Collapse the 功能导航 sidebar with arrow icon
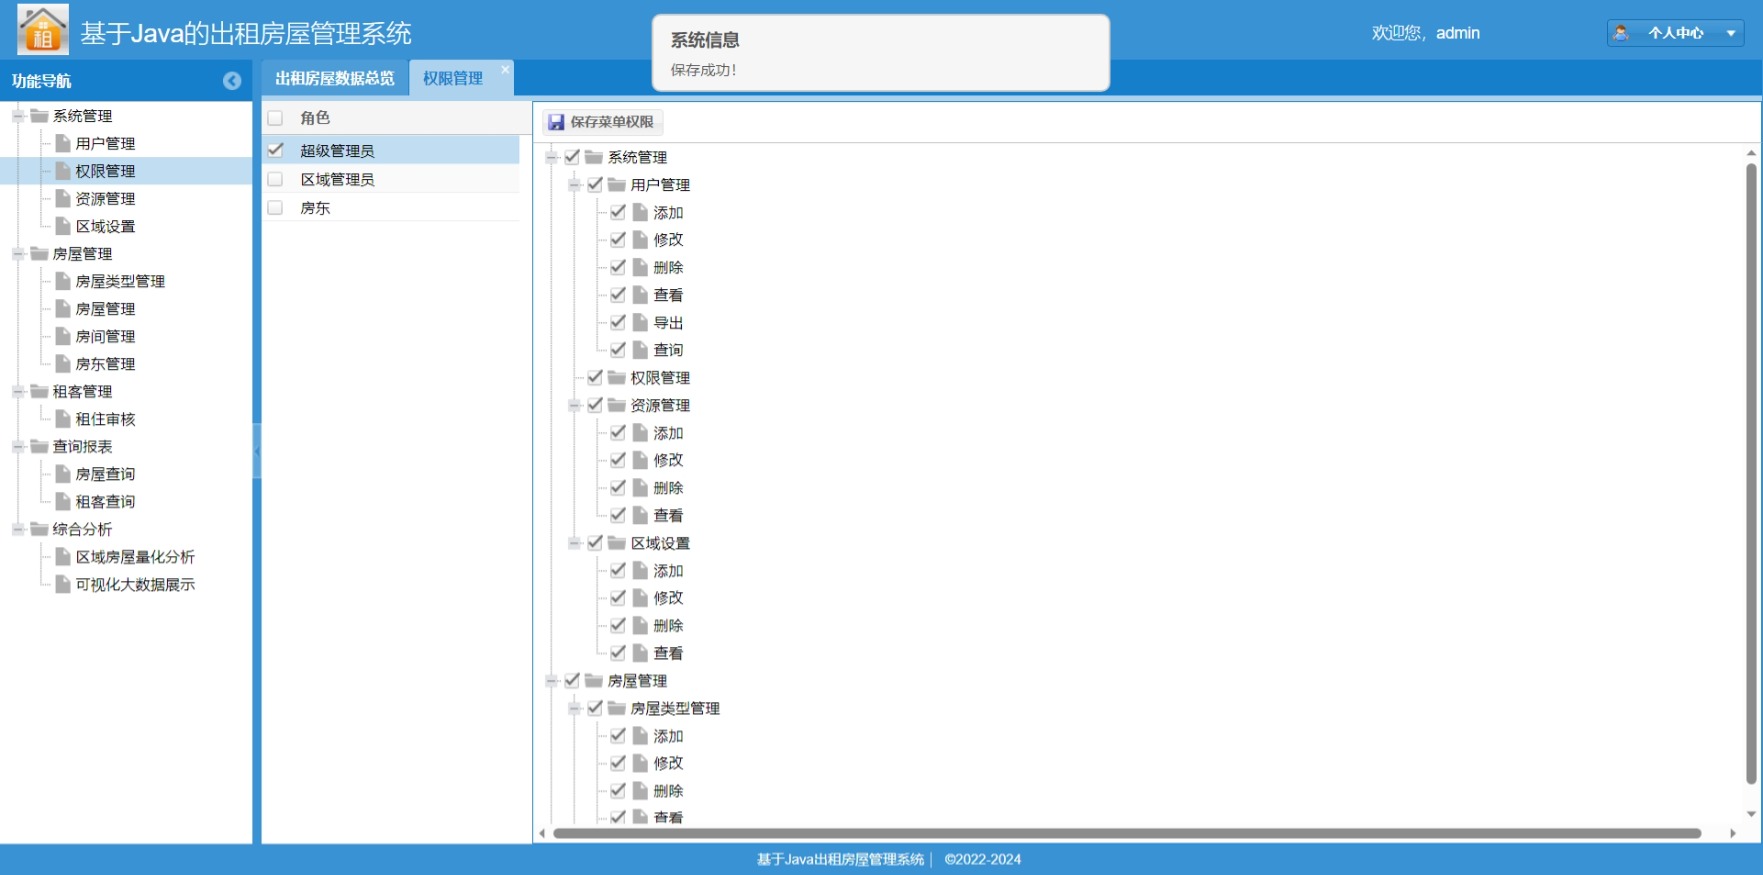The image size is (1763, 875). (x=232, y=81)
